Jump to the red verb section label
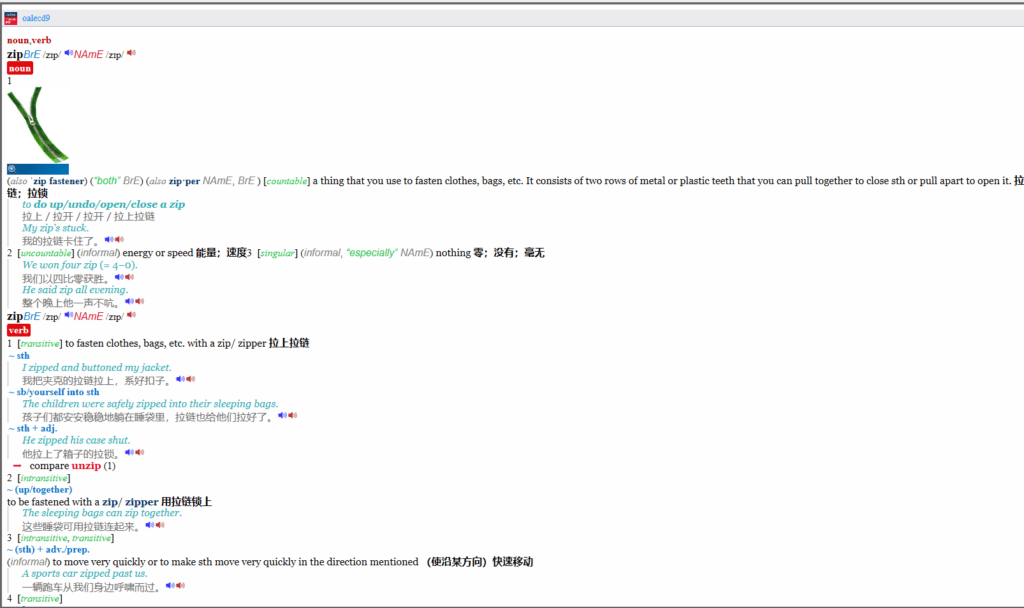 pos(19,330)
